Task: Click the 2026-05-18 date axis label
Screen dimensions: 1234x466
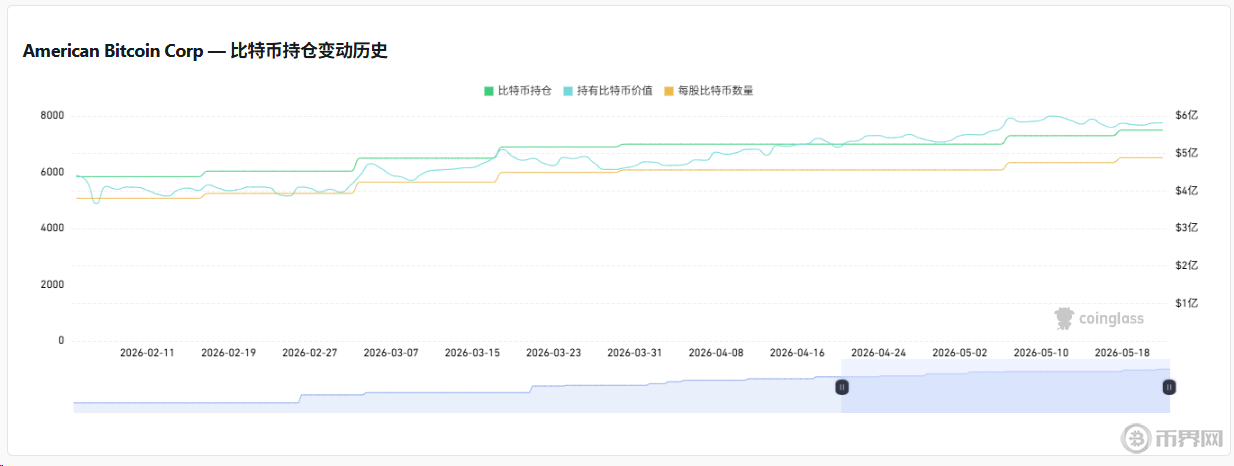Action: [x=1122, y=353]
